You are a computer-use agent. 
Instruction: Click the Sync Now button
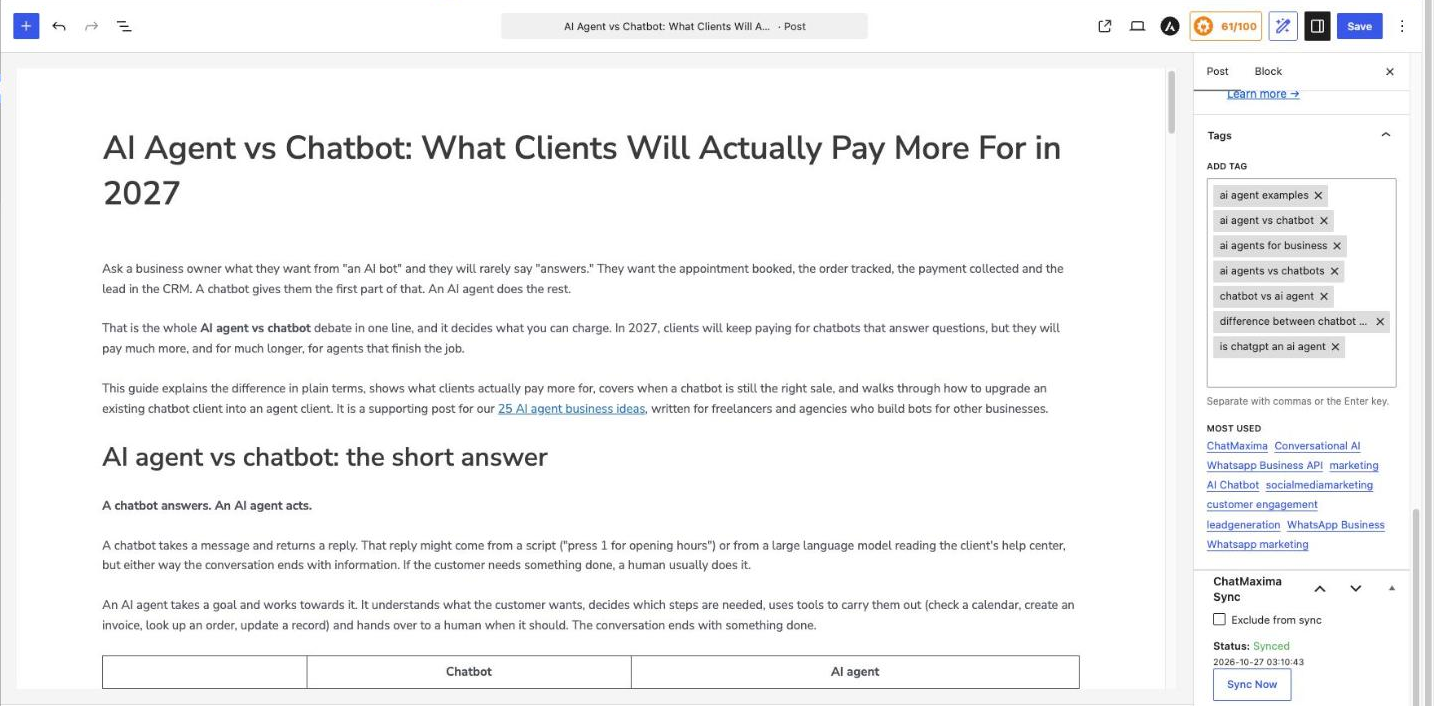(1252, 685)
